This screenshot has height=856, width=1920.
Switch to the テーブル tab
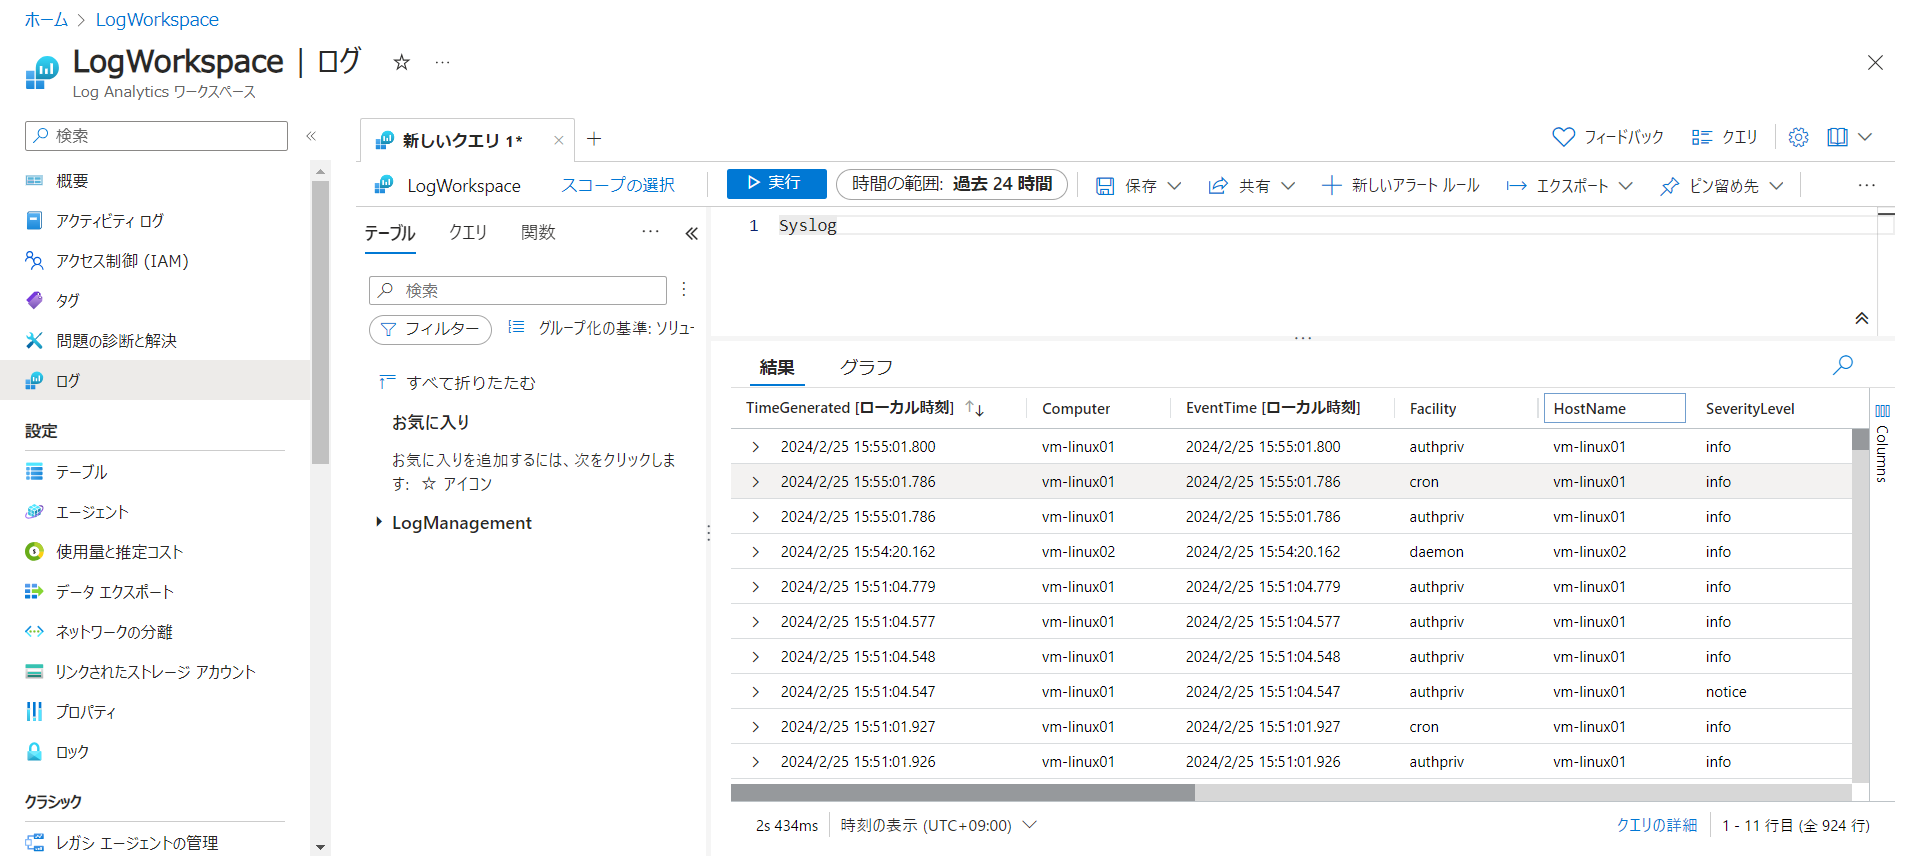click(390, 233)
